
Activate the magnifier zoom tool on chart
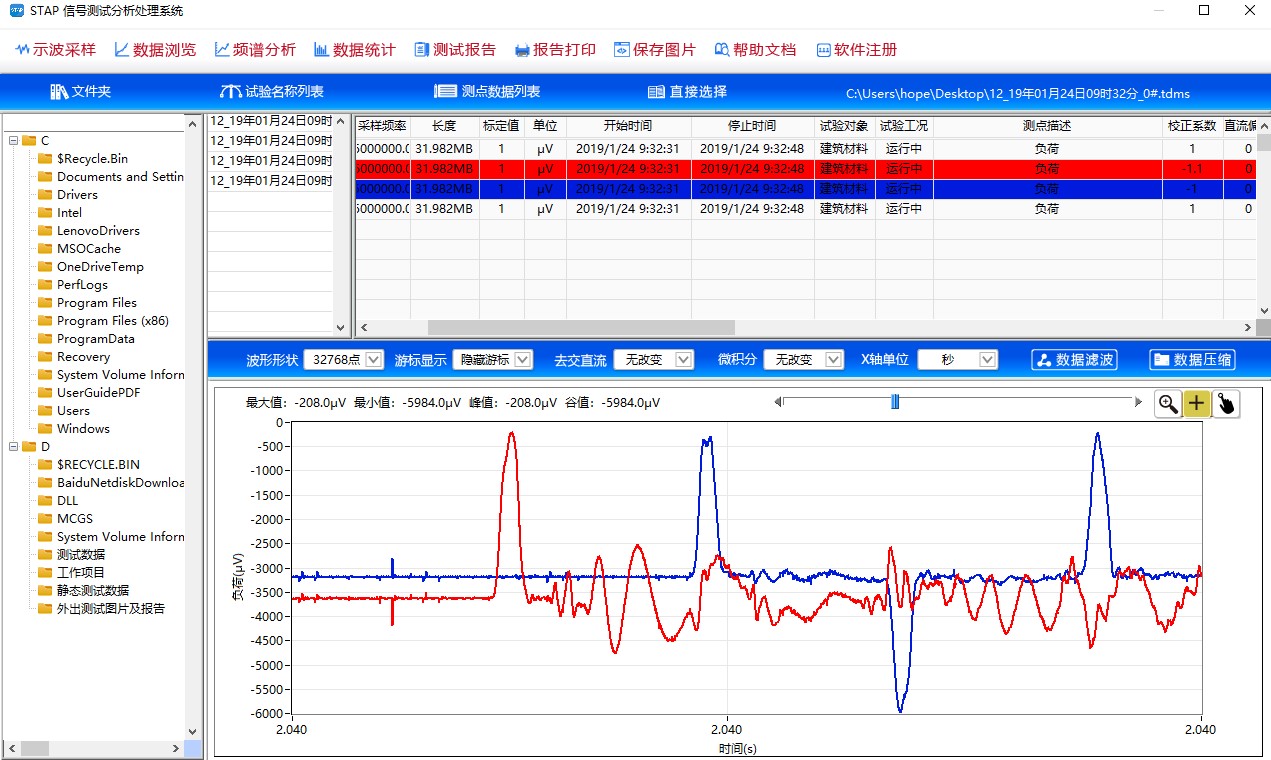coord(1168,403)
